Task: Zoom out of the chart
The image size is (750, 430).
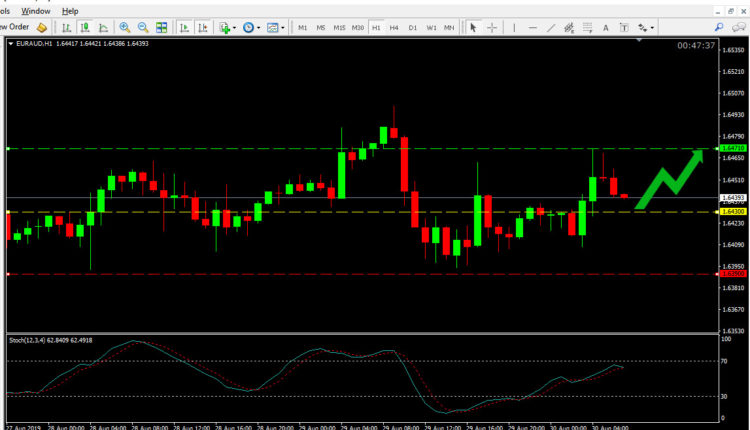Action: coord(143,28)
